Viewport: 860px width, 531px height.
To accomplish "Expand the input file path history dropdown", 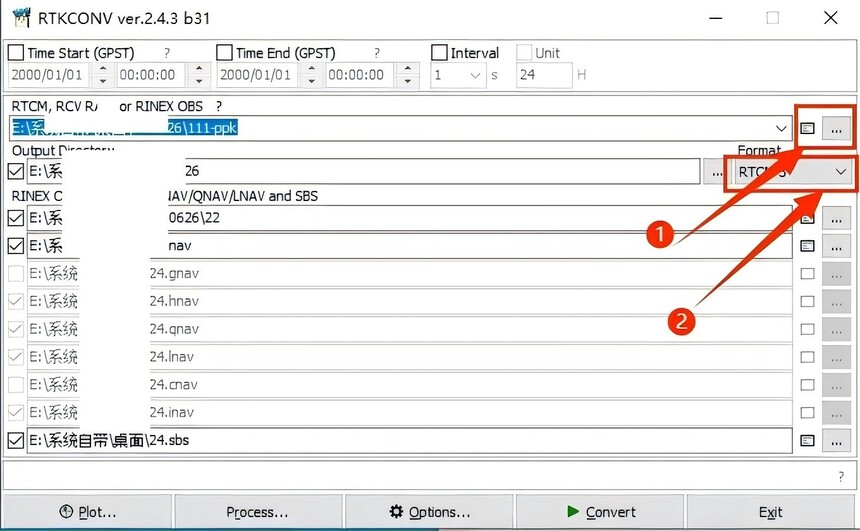I will click(781, 128).
